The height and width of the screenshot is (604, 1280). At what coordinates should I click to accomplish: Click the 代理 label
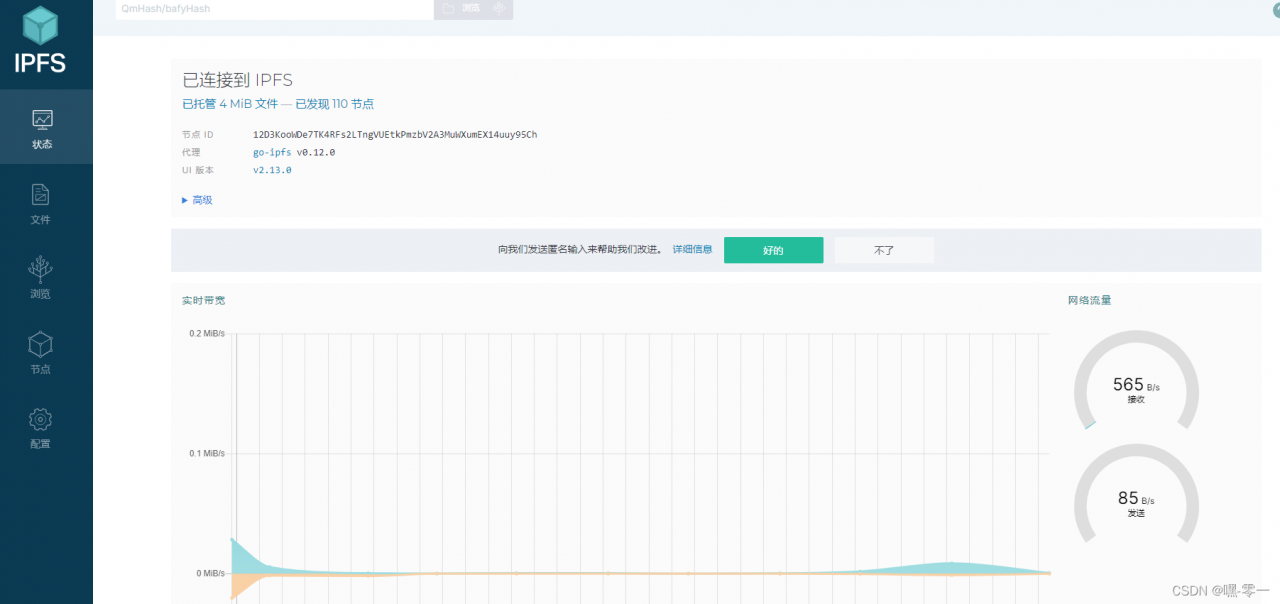click(191, 152)
